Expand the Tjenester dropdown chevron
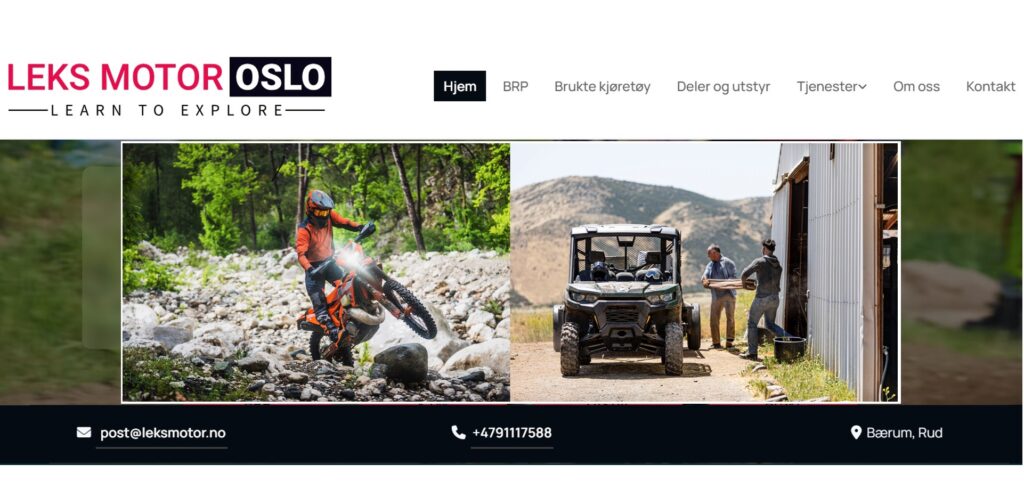 click(x=862, y=87)
